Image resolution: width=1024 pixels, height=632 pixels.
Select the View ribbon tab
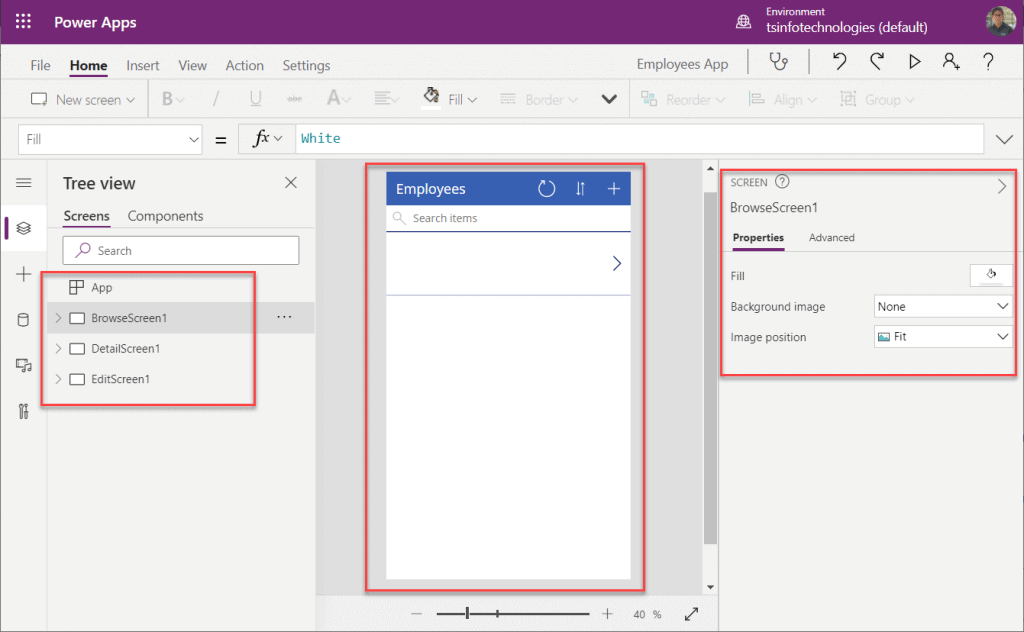pos(193,65)
